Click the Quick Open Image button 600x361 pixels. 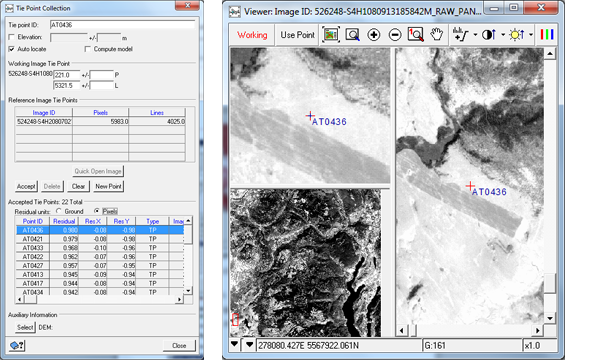[x=98, y=171]
